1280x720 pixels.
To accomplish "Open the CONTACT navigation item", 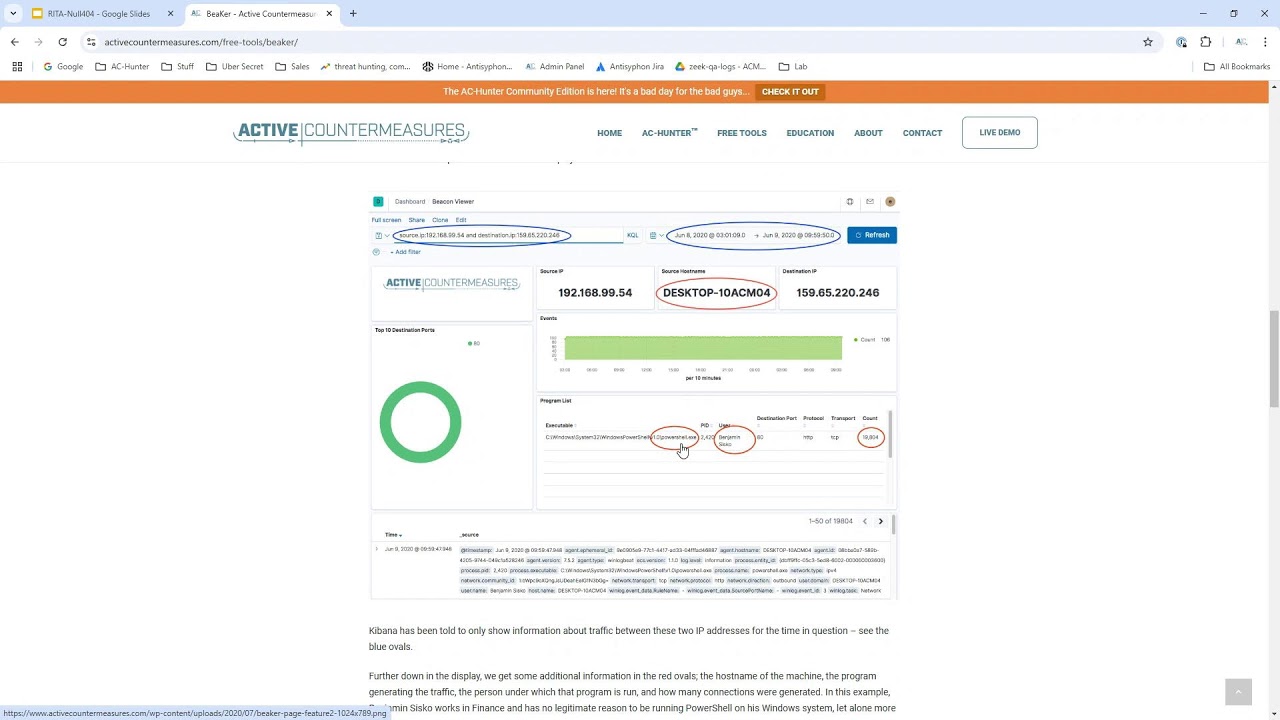I will coord(922,133).
